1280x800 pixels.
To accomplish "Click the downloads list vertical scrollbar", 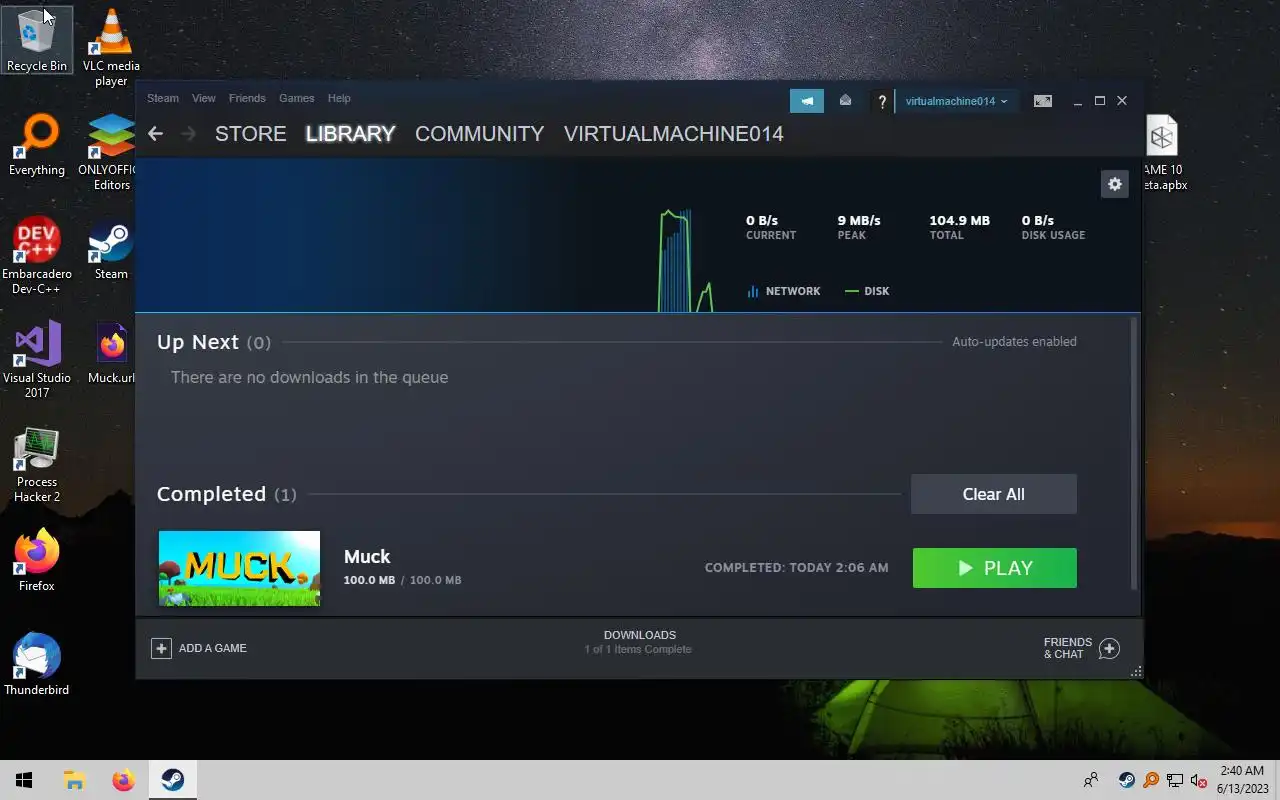I will pyautogui.click(x=1134, y=453).
